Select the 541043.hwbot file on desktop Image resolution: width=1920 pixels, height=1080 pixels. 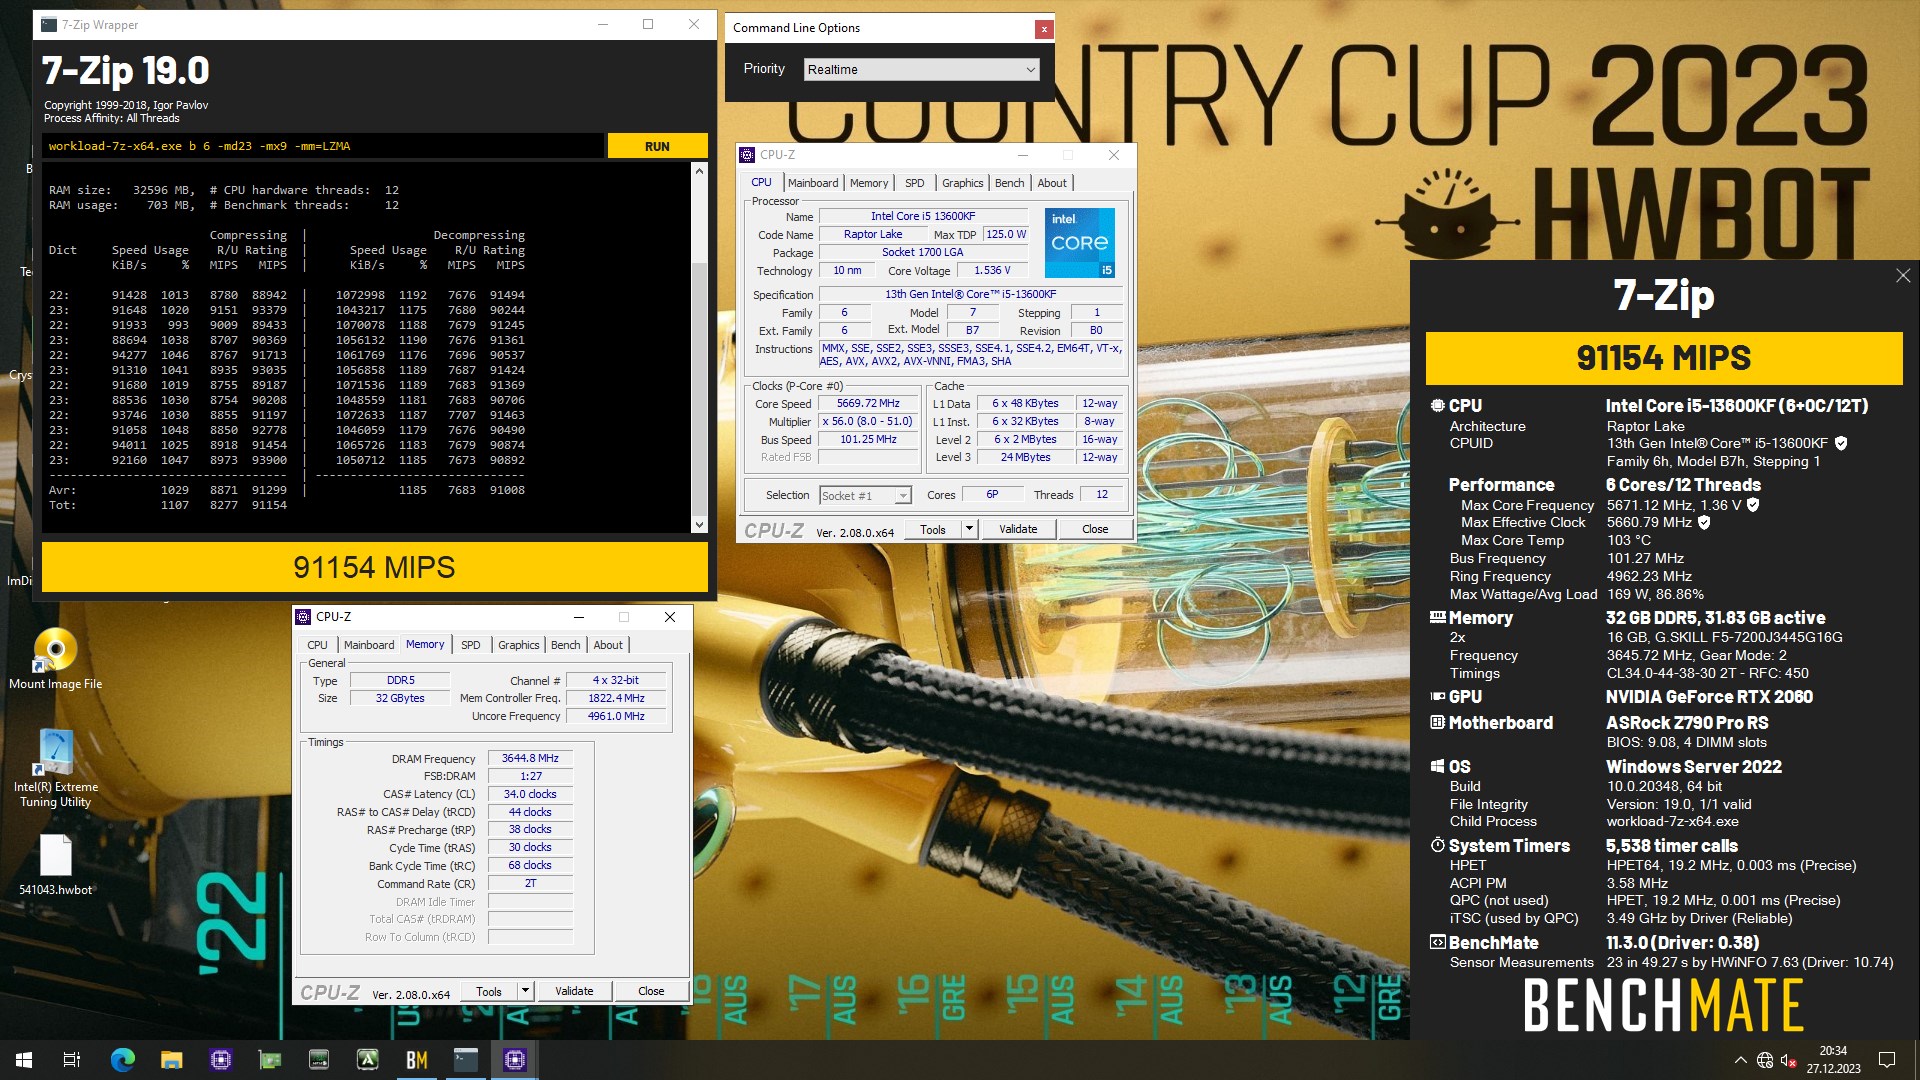[x=56, y=865]
